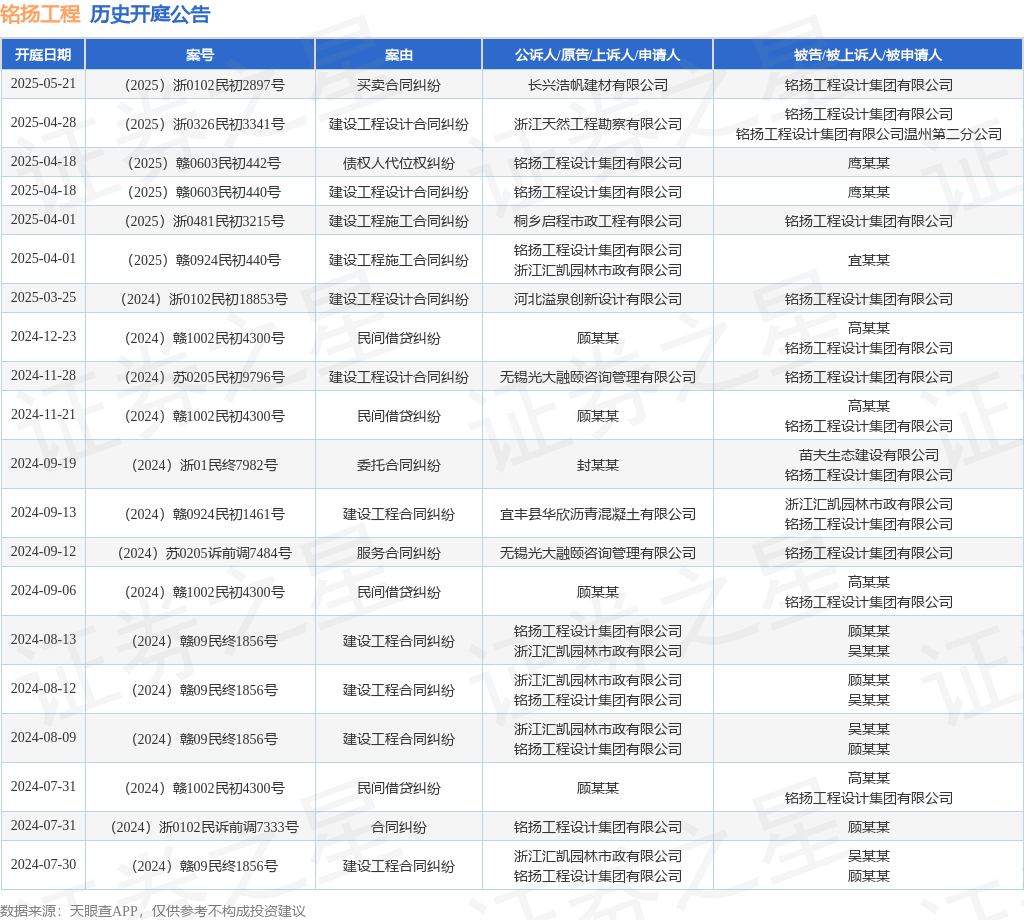Image resolution: width=1024 pixels, height=920 pixels.
Task: Click date cell 2024-11-21
Action: point(43,415)
